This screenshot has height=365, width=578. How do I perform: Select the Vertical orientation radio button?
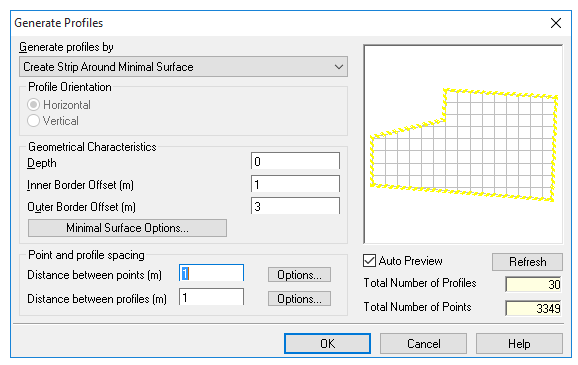[34, 121]
